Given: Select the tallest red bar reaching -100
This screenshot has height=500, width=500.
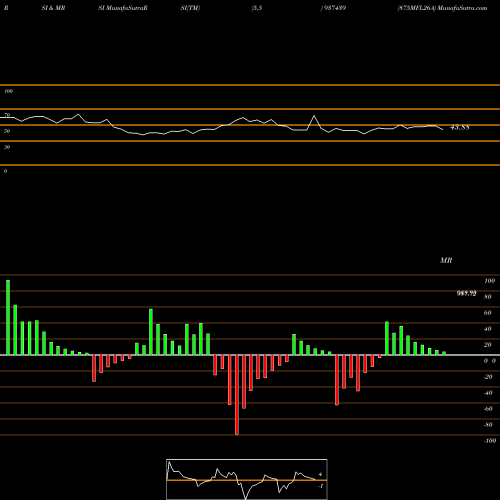Looking at the screenshot, I should click(237, 395).
